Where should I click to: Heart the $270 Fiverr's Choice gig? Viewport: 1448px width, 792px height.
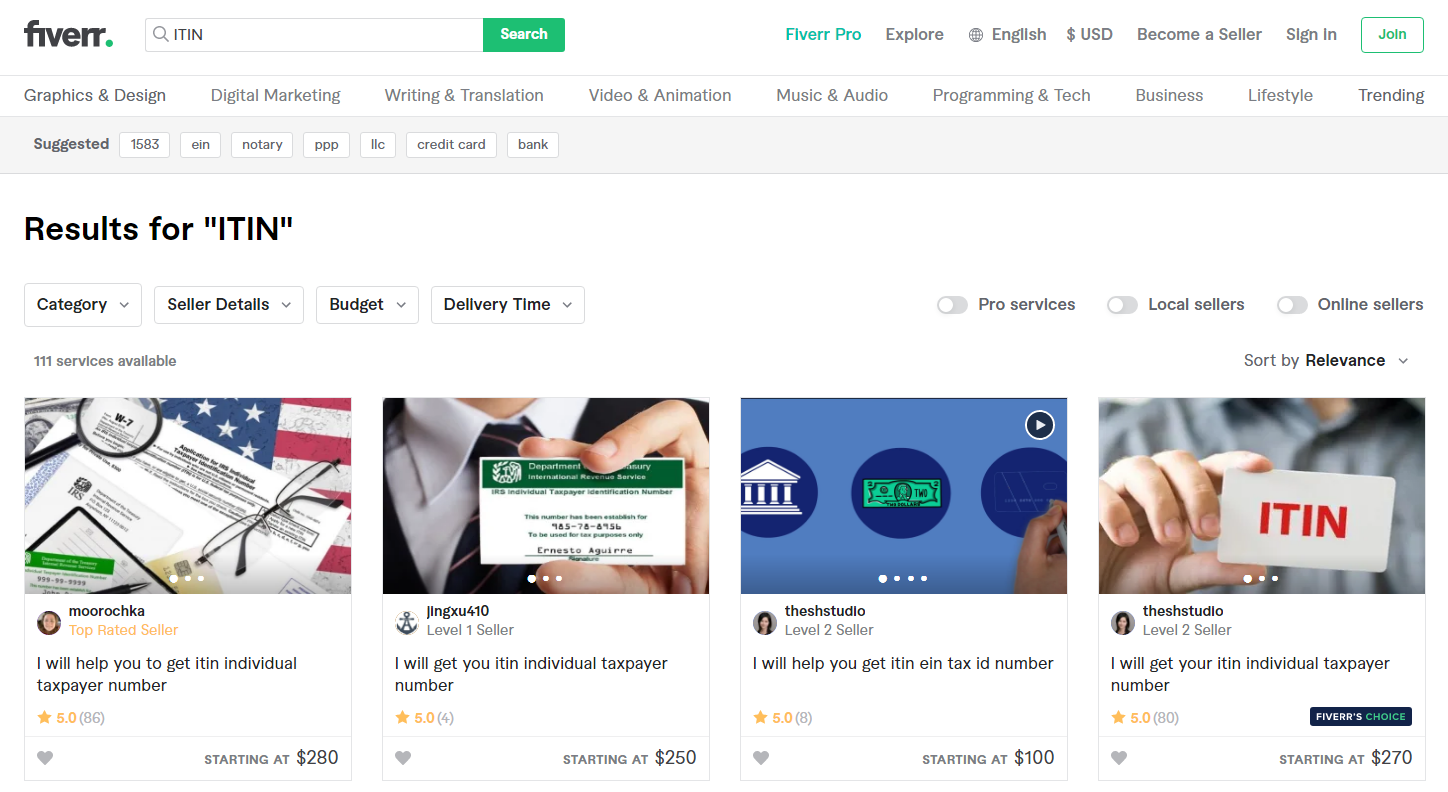point(1119,758)
